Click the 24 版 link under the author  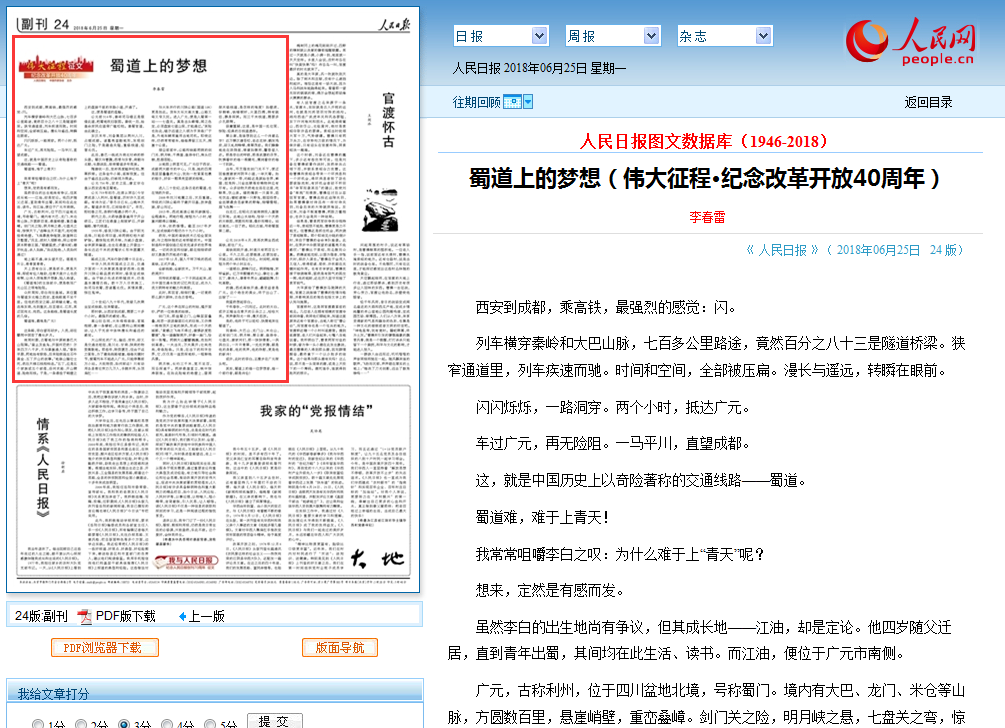coord(943,250)
